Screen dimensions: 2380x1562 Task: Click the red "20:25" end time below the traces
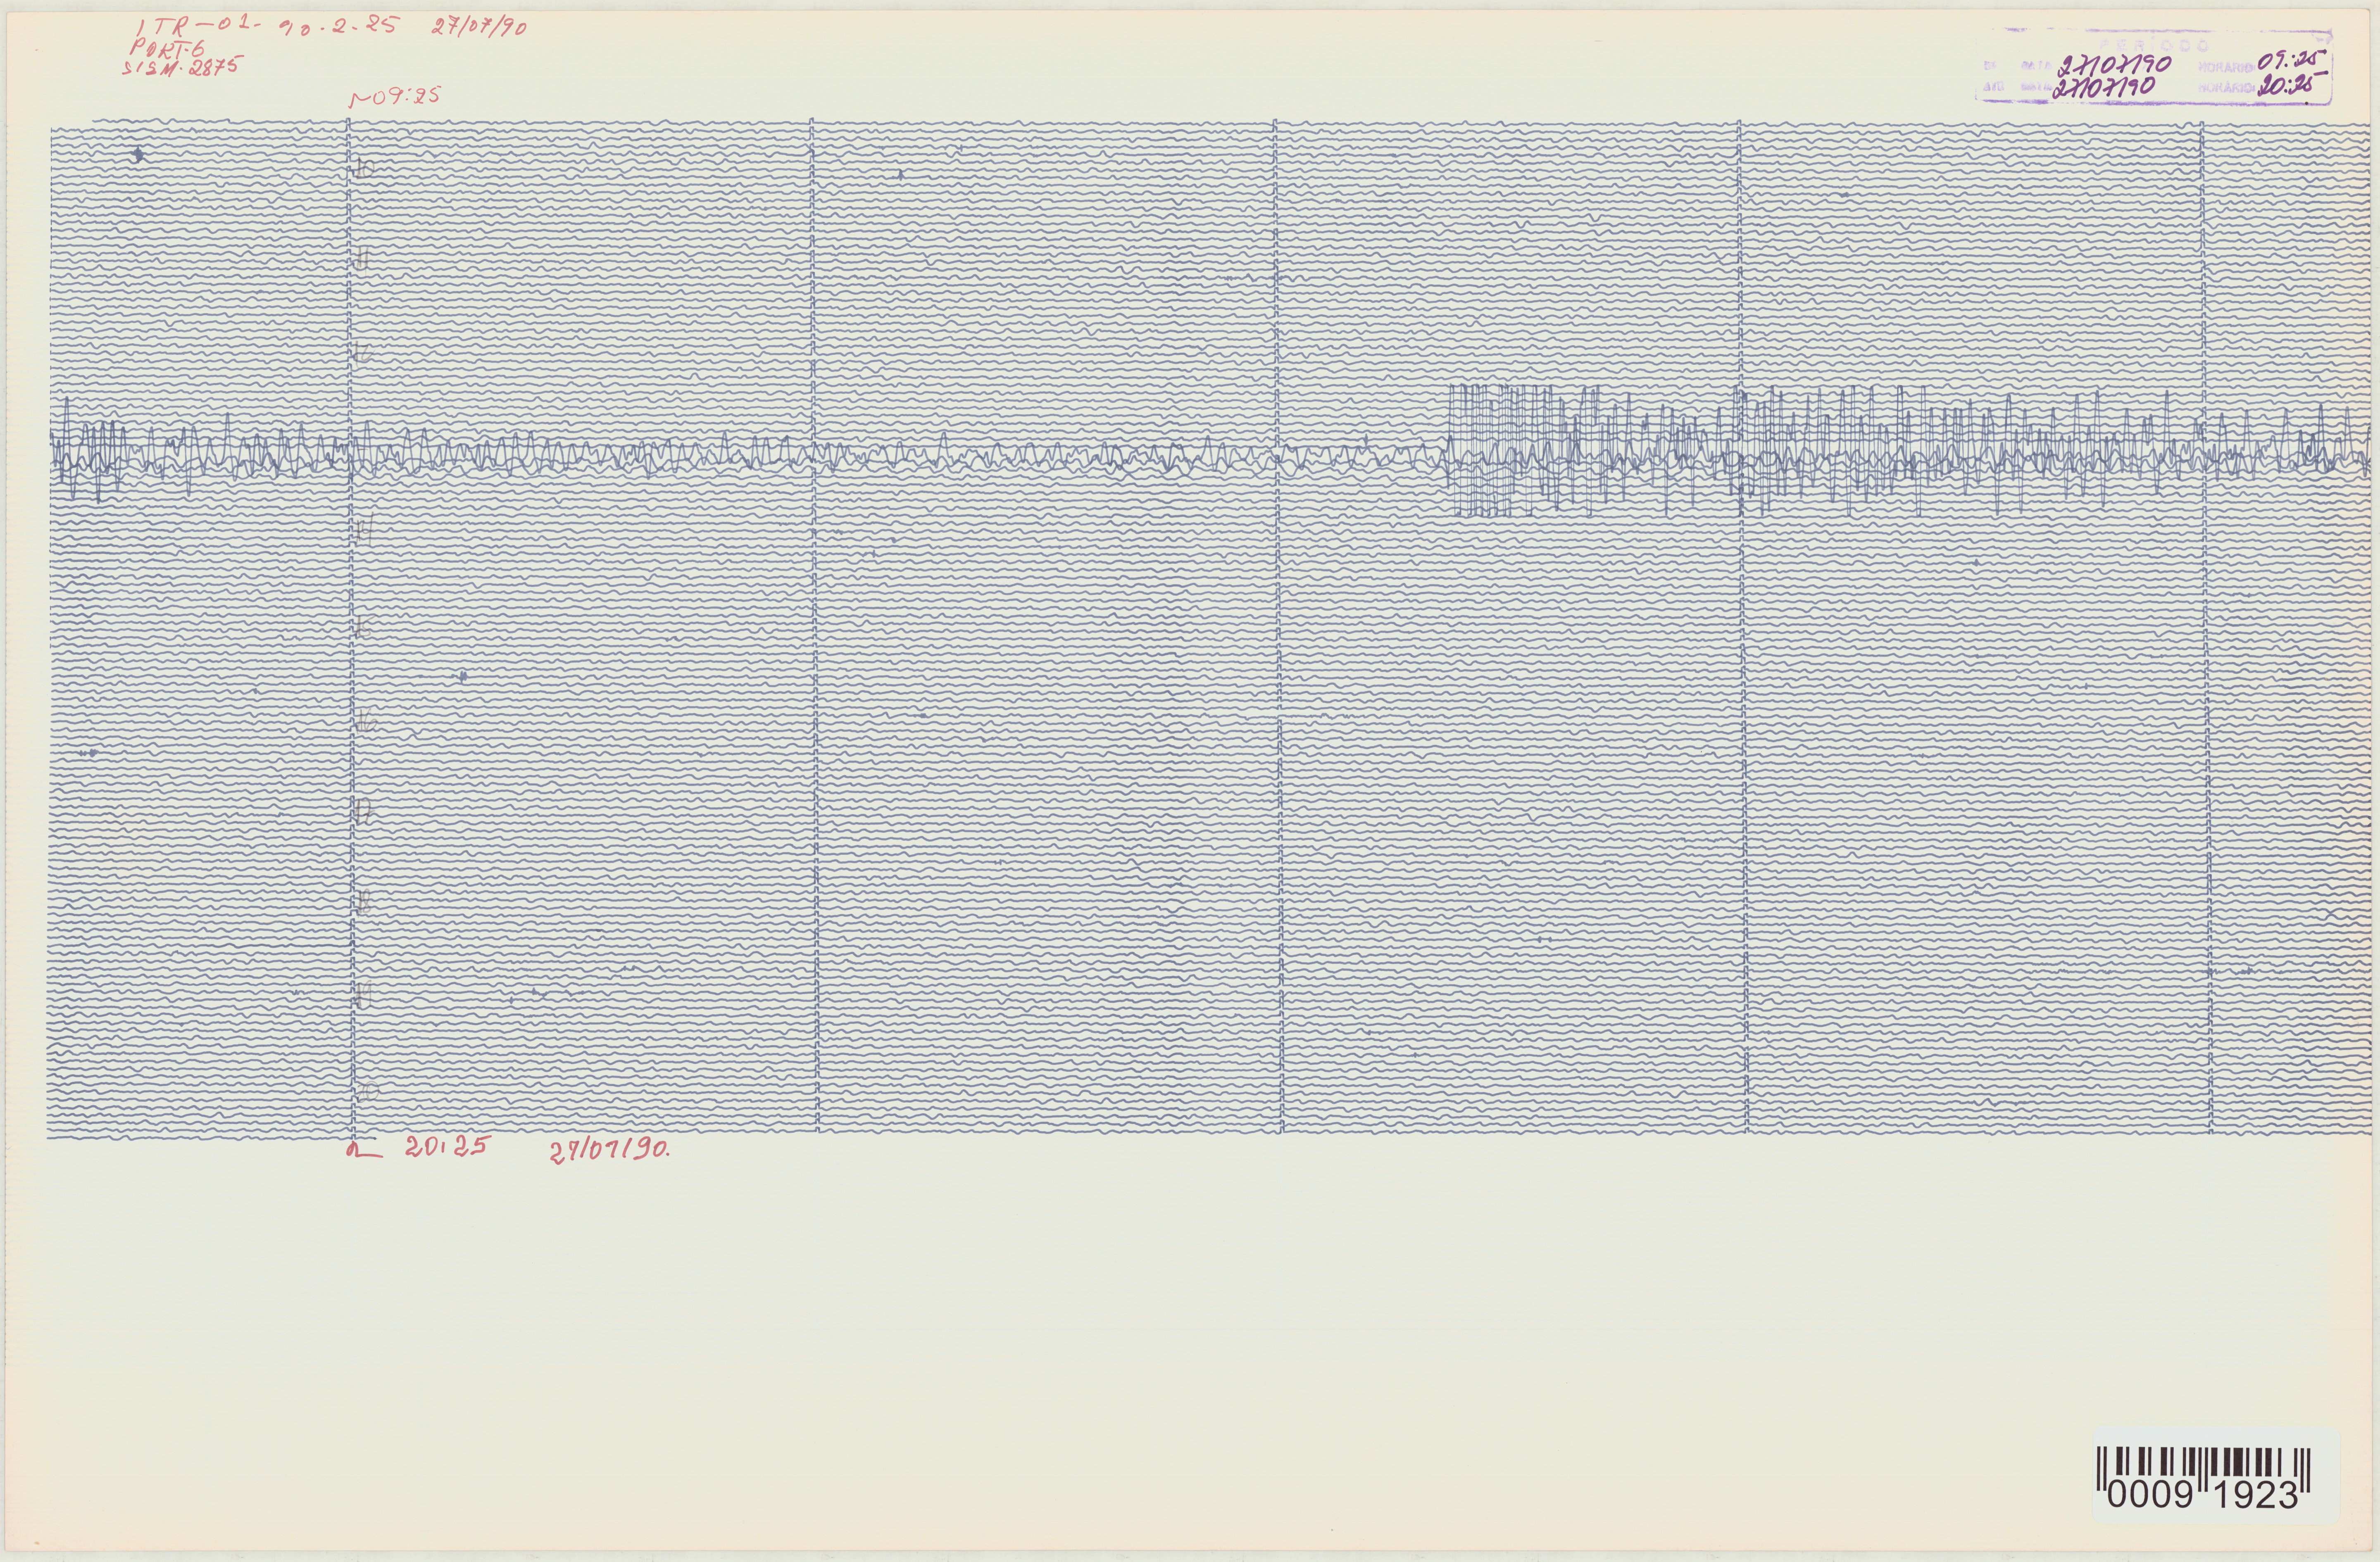pos(447,1146)
